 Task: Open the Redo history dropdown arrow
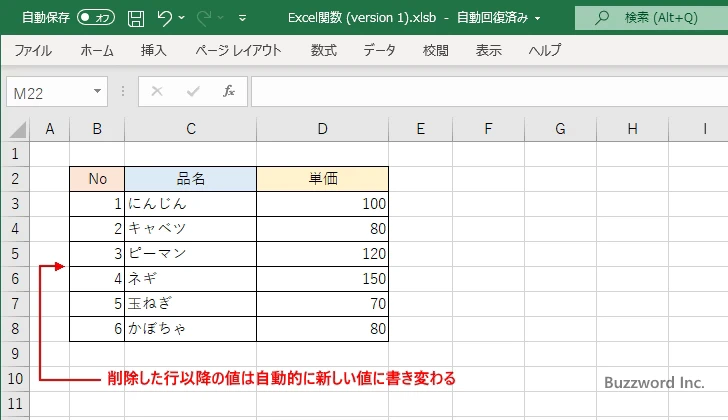pyautogui.click(x=221, y=18)
